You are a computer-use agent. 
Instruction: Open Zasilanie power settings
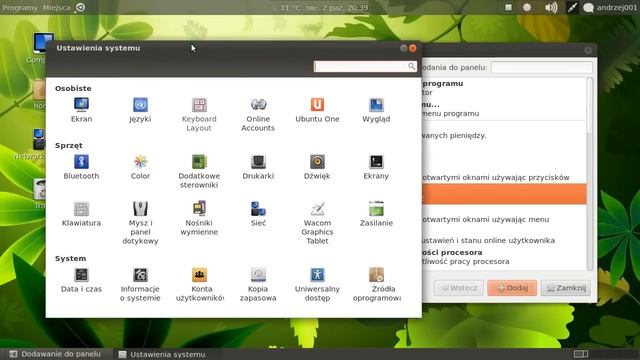click(x=376, y=214)
